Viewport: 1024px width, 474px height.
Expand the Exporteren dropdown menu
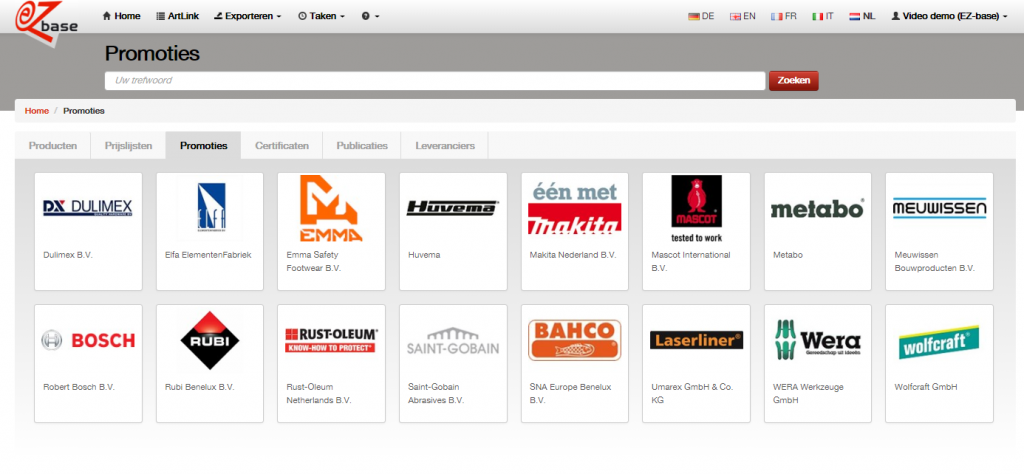tap(248, 16)
